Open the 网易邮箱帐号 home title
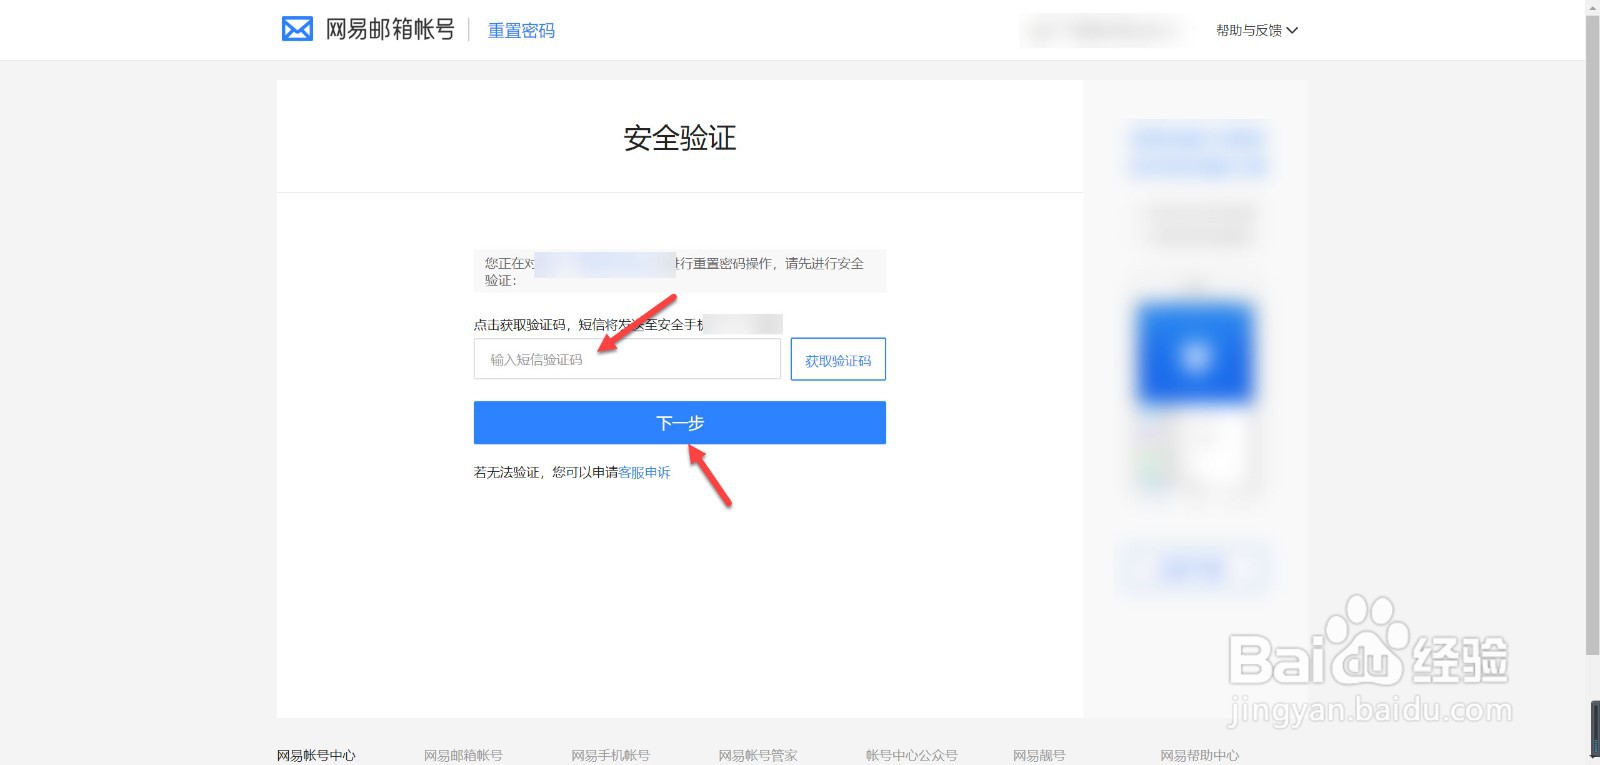Image resolution: width=1600 pixels, height=765 pixels. 390,30
